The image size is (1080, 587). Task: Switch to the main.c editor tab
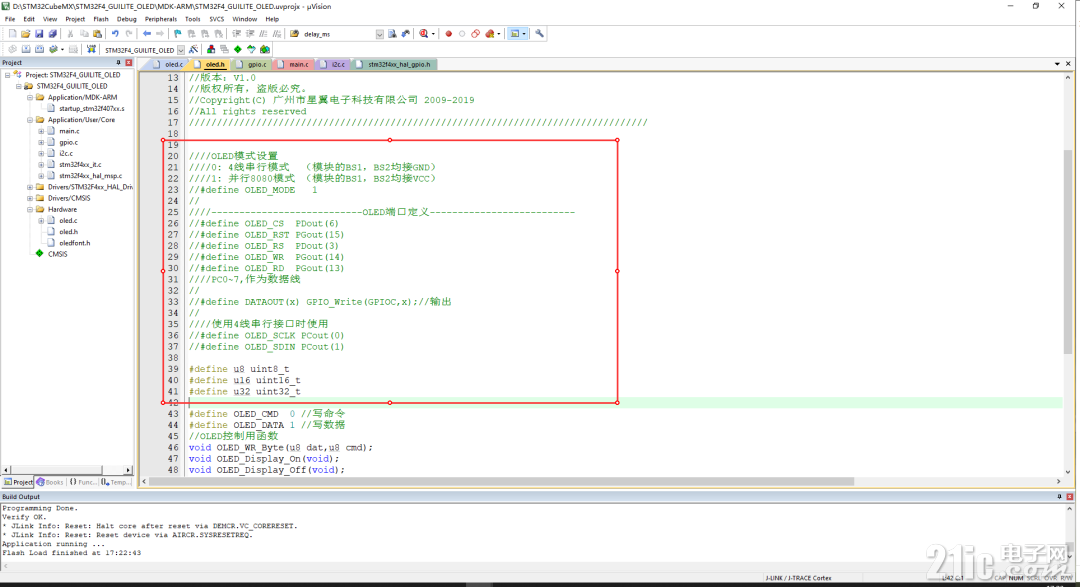[293, 64]
